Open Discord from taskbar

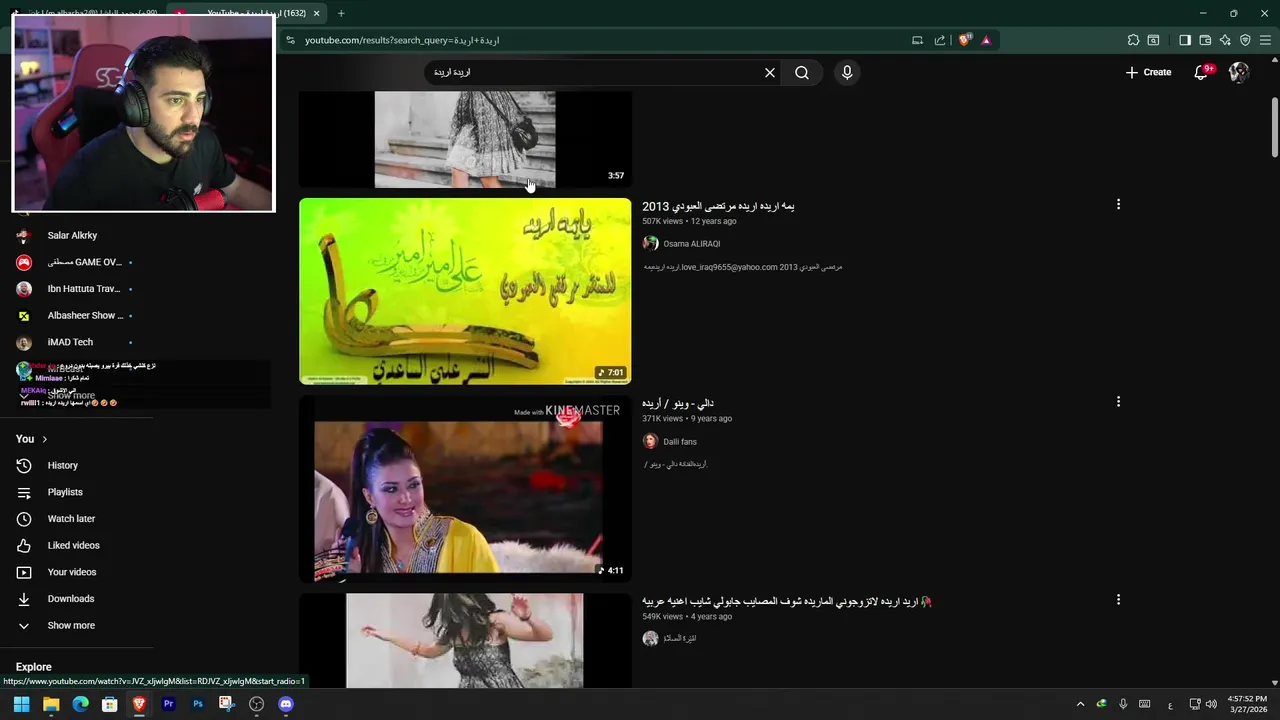(286, 704)
